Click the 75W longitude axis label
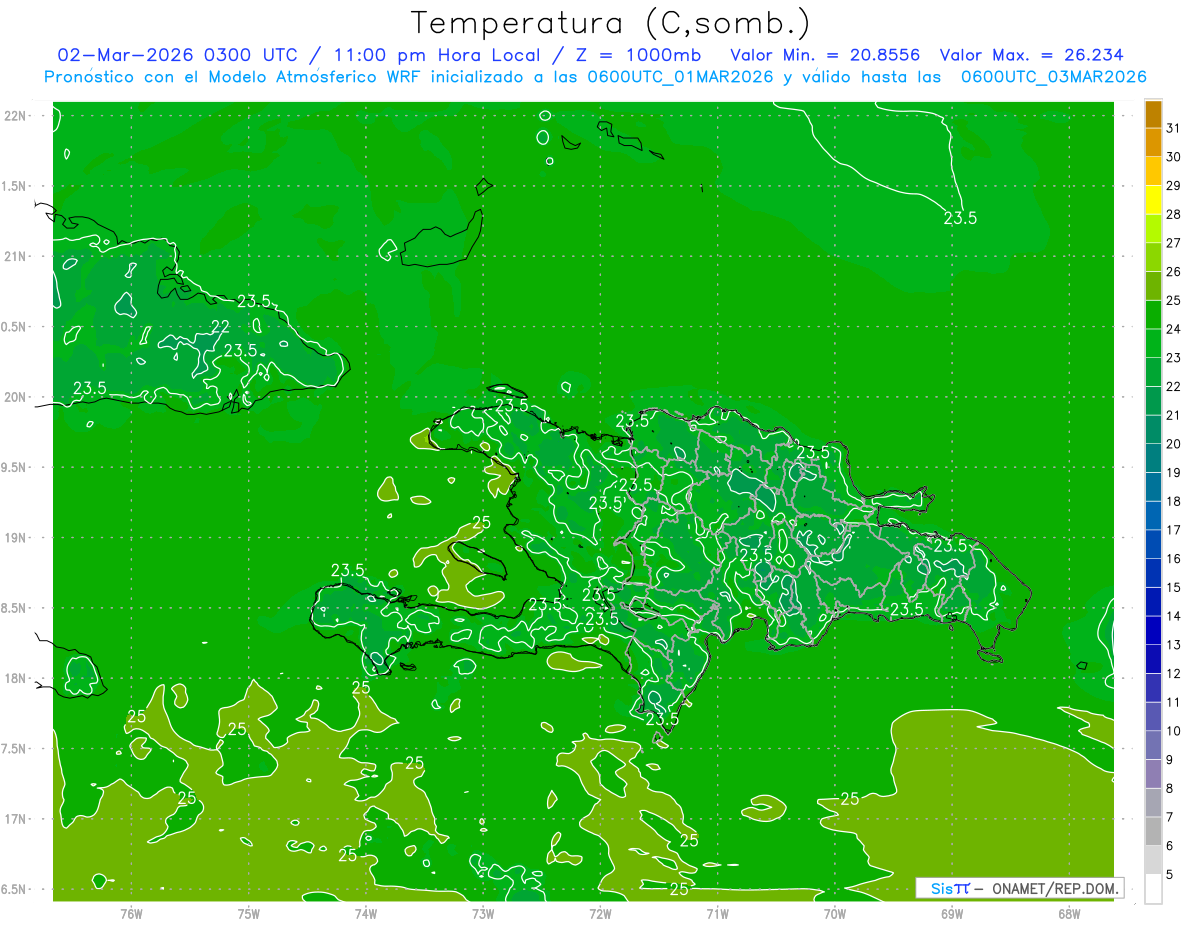Viewport: 1200px width, 927px height. point(249,914)
